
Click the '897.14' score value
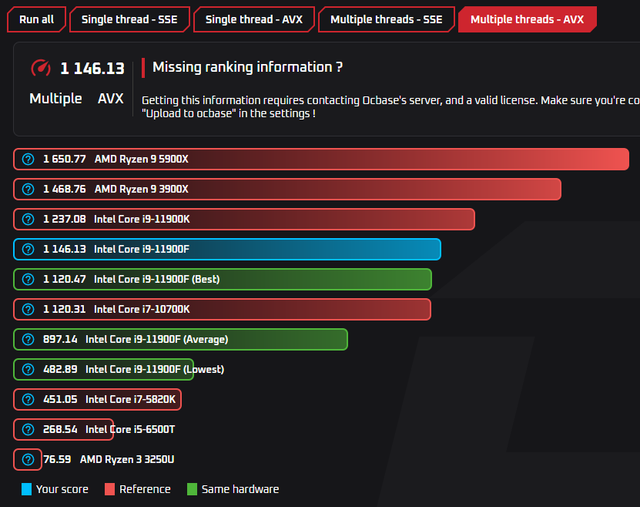(x=60, y=339)
